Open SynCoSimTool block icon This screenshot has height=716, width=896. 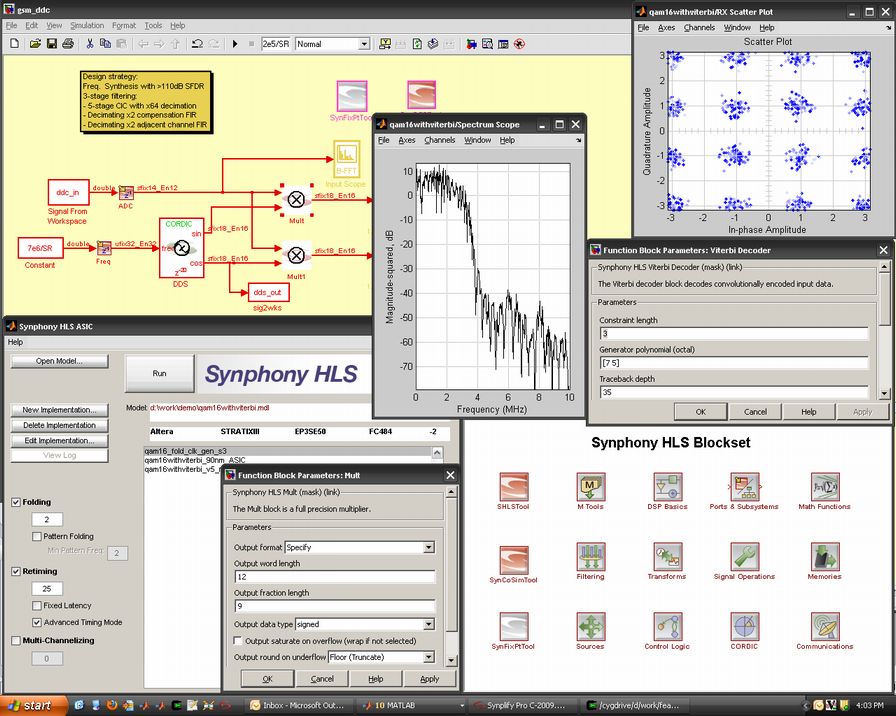click(514, 560)
